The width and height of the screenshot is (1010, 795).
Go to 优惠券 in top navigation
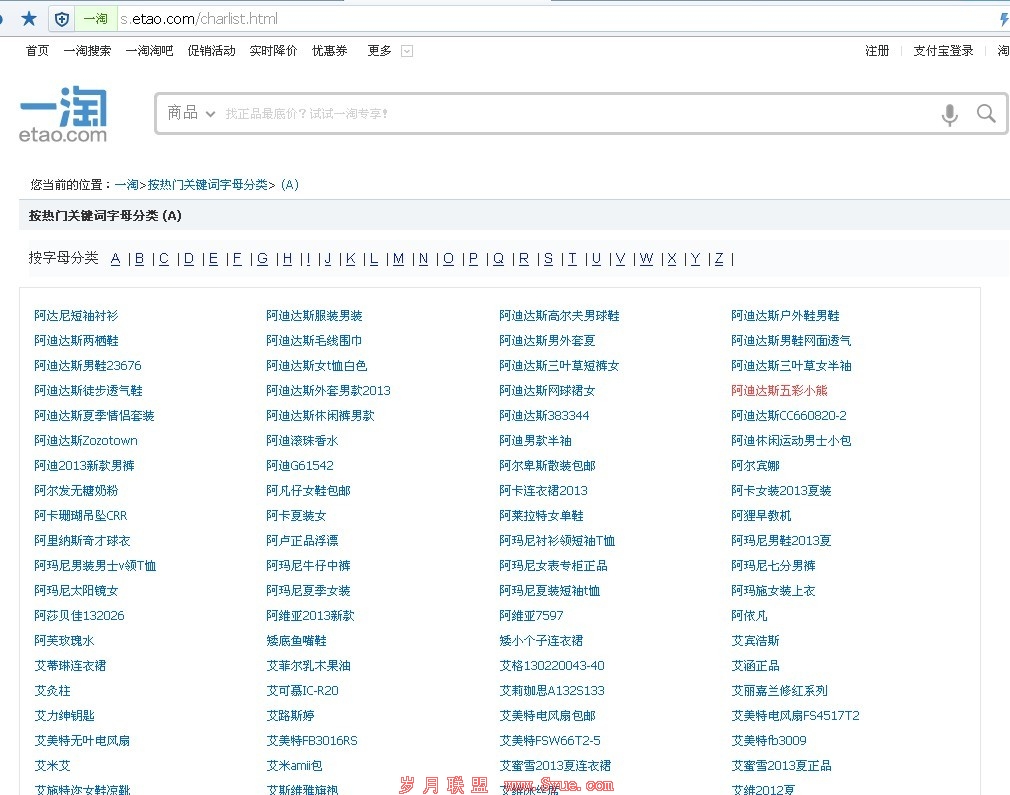(x=329, y=51)
